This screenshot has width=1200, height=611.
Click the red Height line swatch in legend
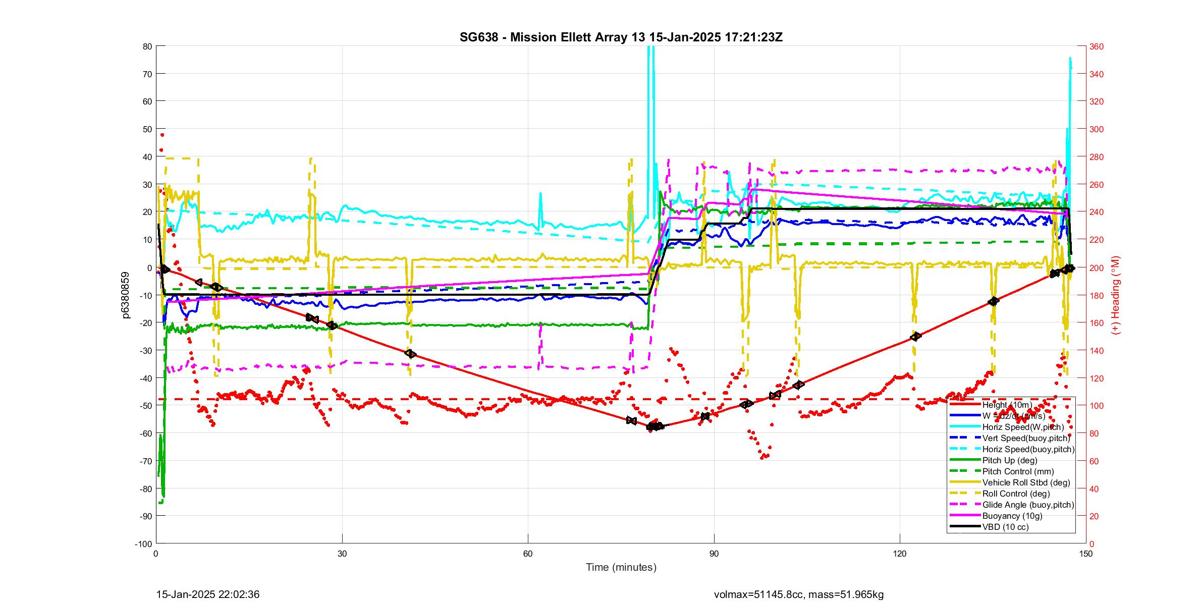964,403
